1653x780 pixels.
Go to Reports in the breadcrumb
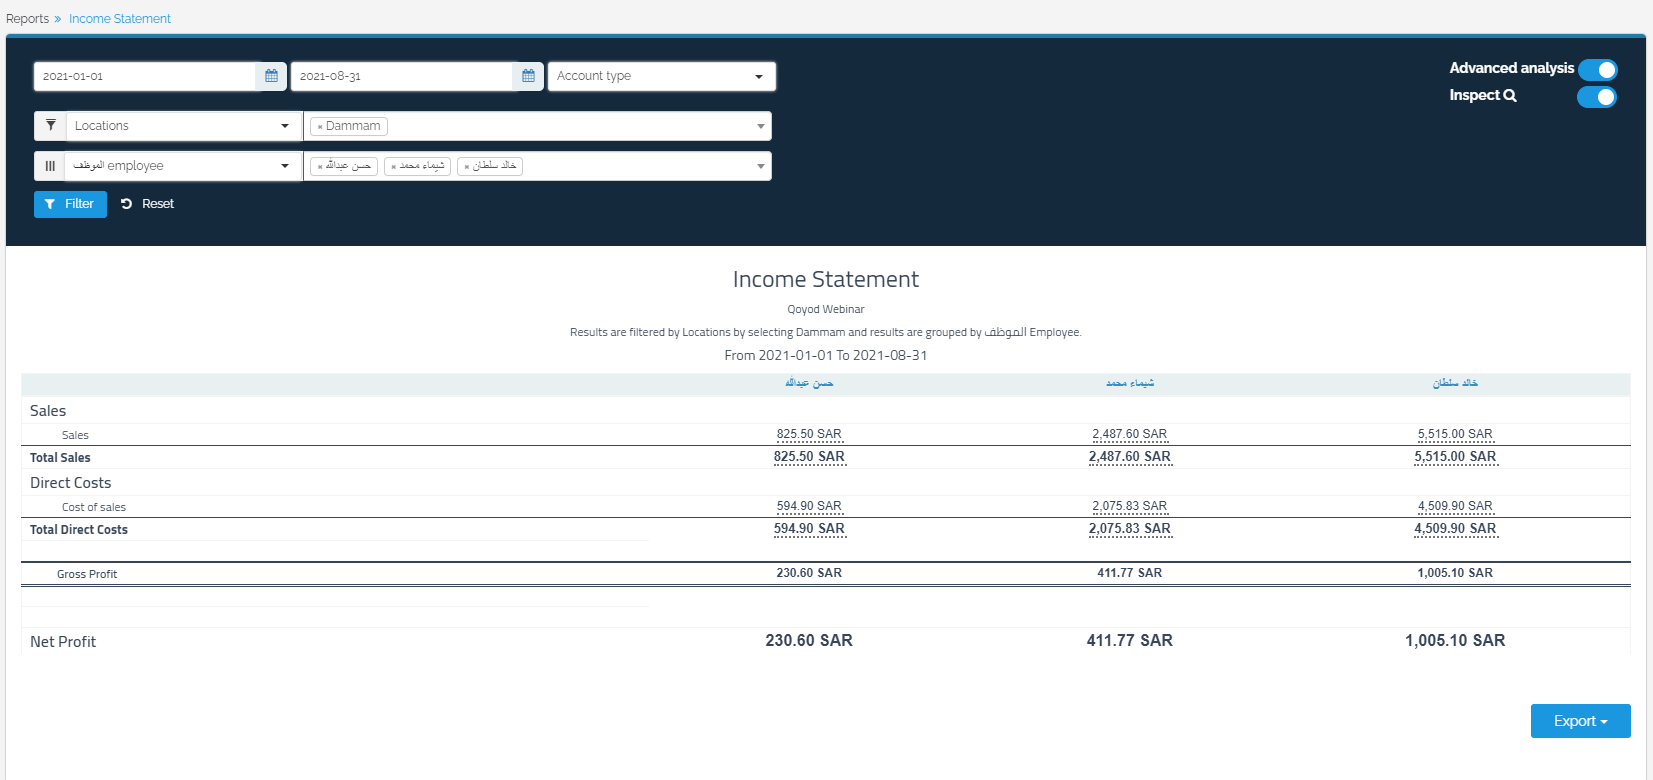pos(27,19)
